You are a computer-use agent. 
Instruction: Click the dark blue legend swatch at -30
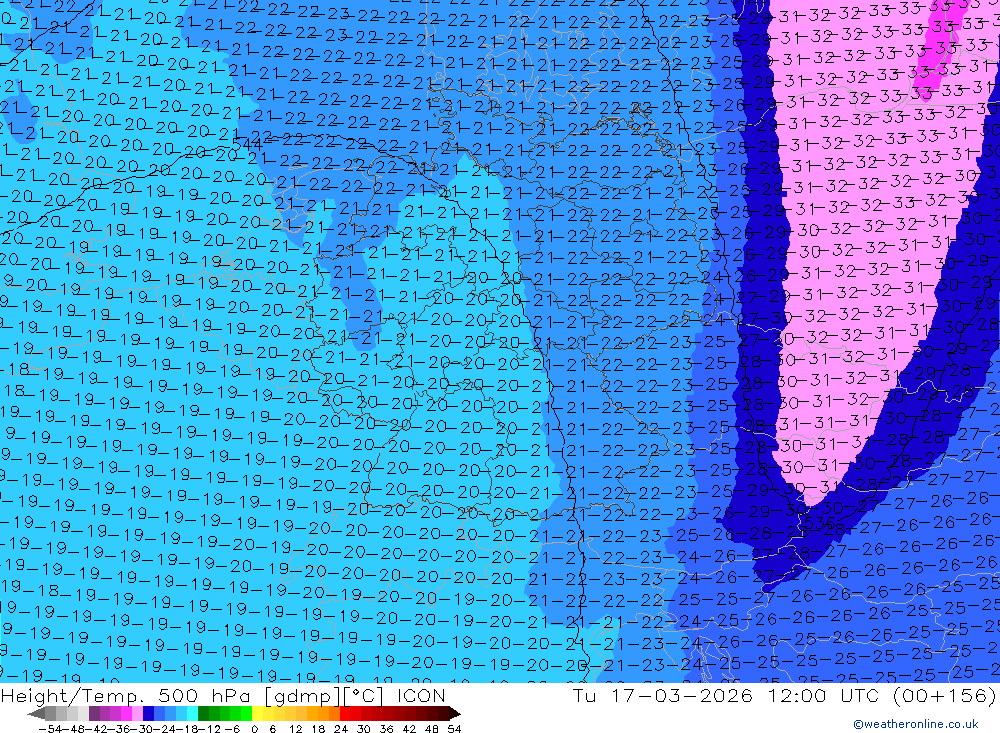[148, 713]
